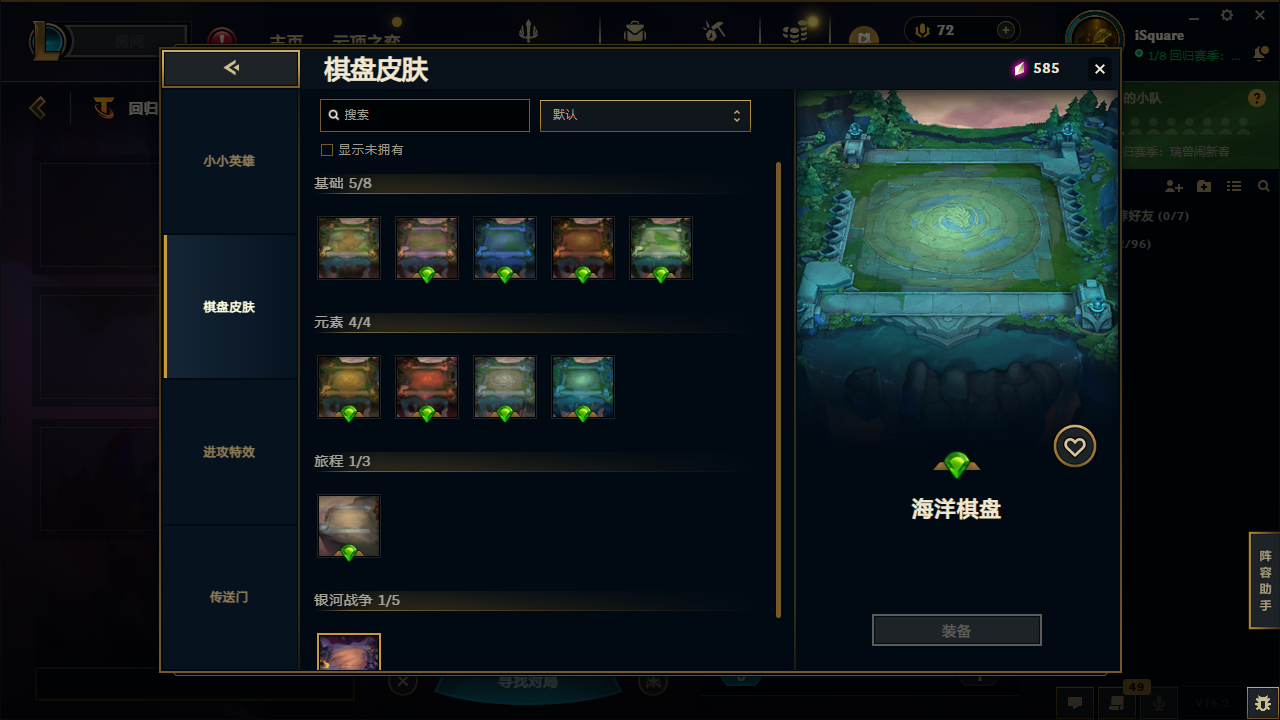
Task: Enable 显示未拥有 checkbox
Action: [x=326, y=150]
